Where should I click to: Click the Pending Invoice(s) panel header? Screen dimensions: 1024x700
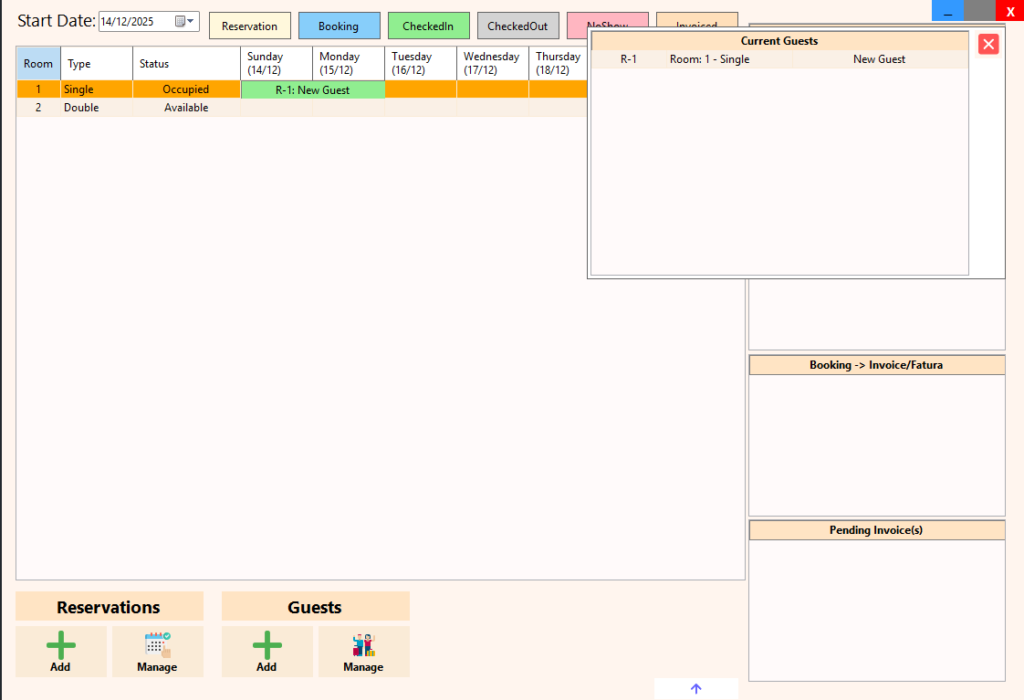[876, 530]
